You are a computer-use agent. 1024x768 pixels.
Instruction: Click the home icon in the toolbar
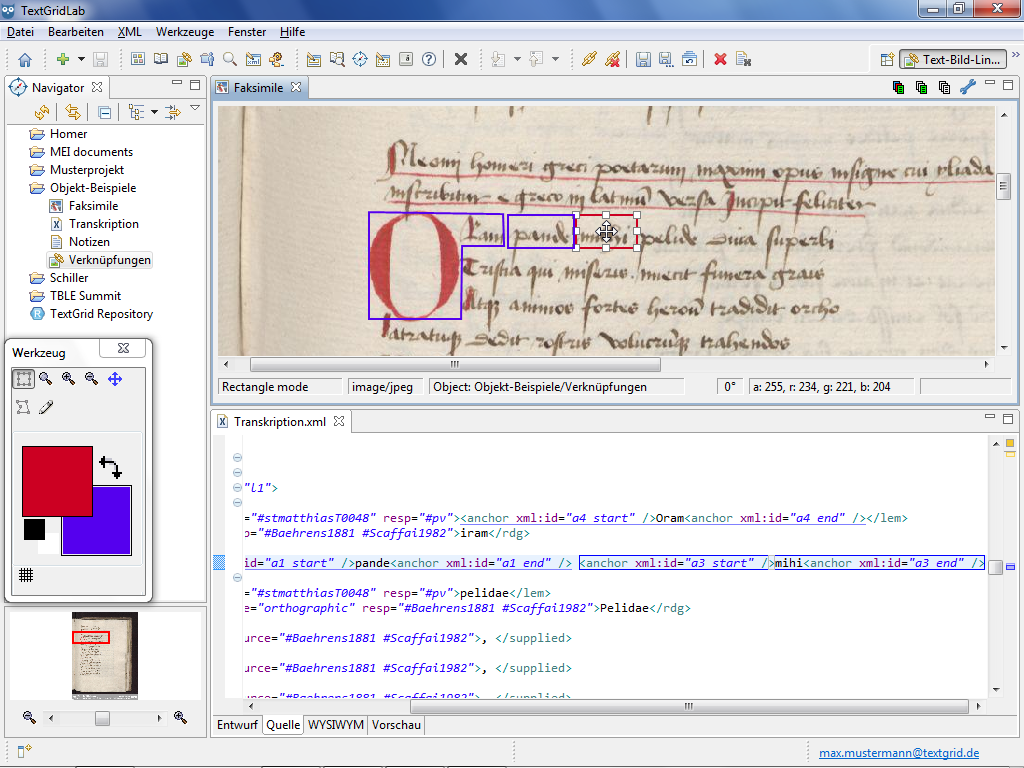tap(25, 60)
